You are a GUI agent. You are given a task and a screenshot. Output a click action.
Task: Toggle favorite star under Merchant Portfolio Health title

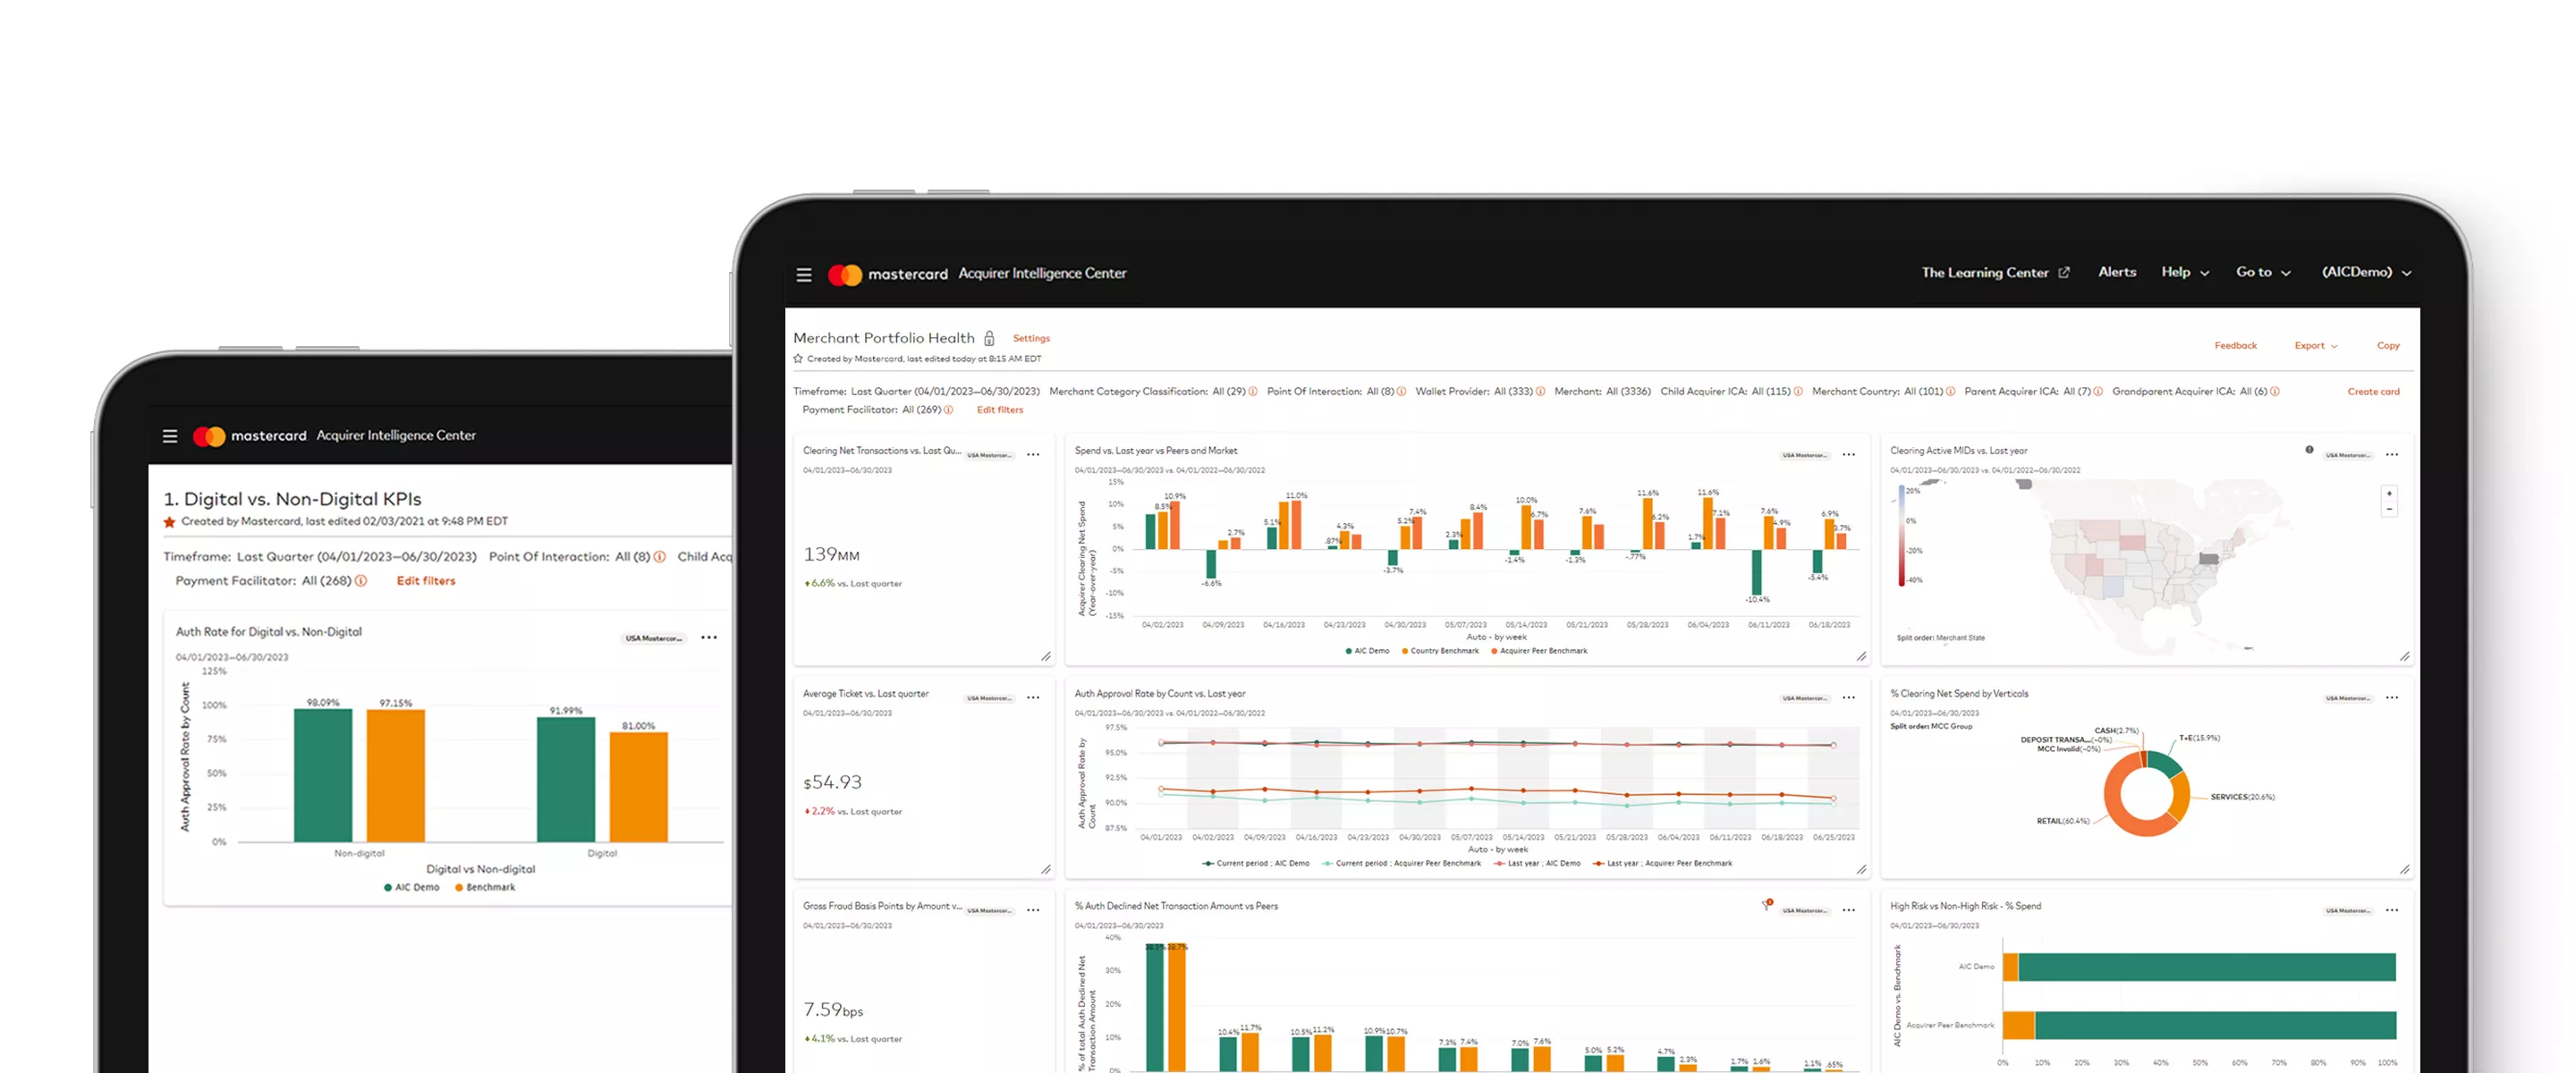[x=798, y=359]
